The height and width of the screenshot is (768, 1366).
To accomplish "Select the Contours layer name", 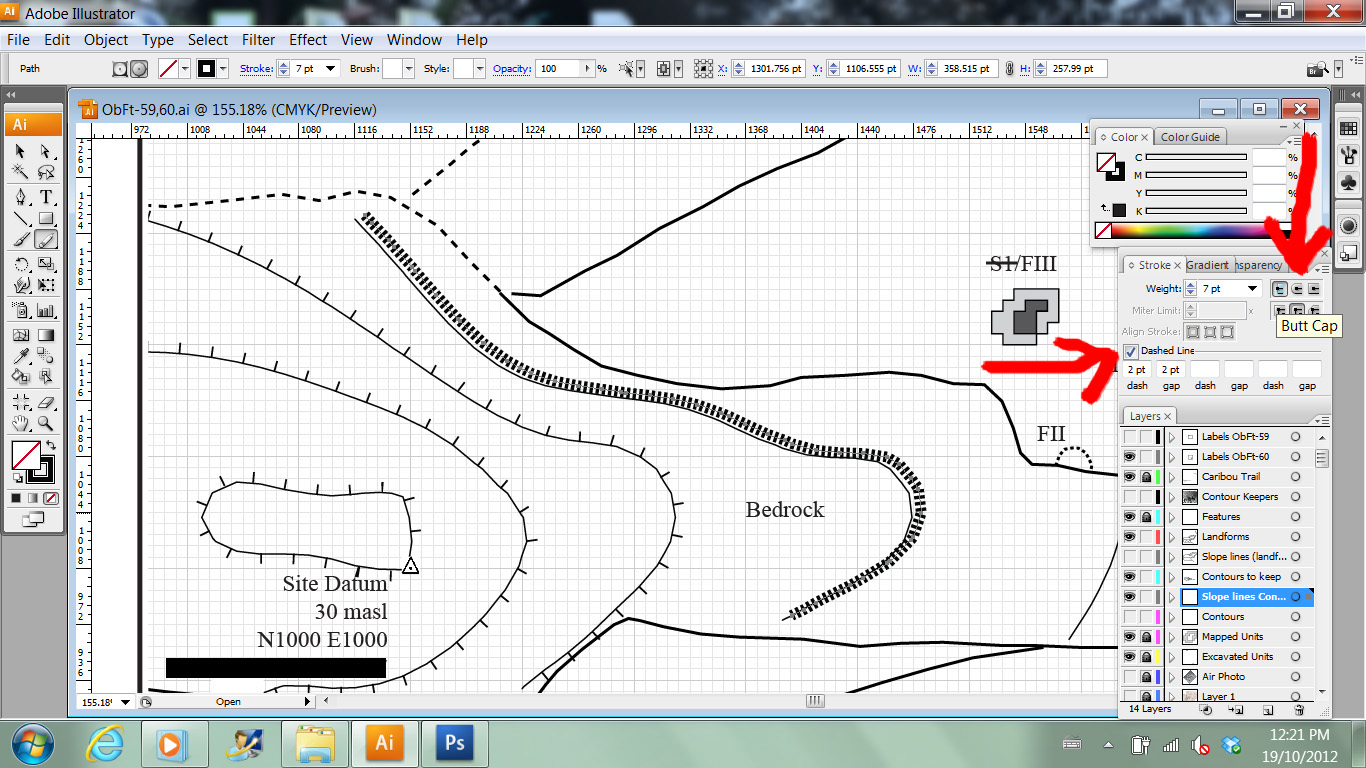I will tap(1223, 617).
